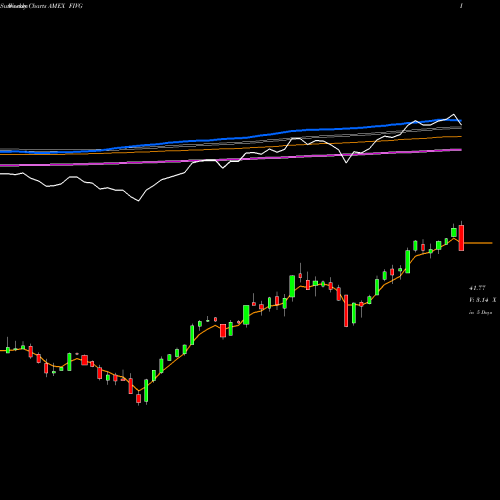This screenshot has width=500, height=500.
Task: Click the volume text starting 'V: 3.14'
Action: (482, 300)
